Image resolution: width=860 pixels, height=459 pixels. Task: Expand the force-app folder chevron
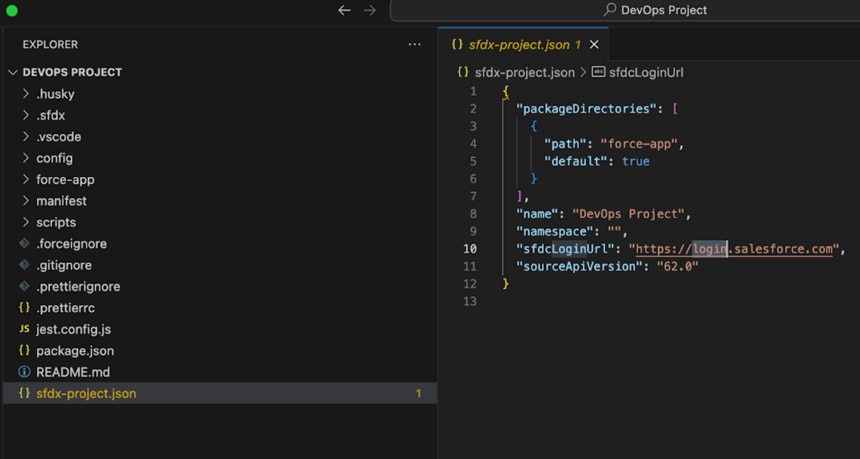pyautogui.click(x=26, y=179)
